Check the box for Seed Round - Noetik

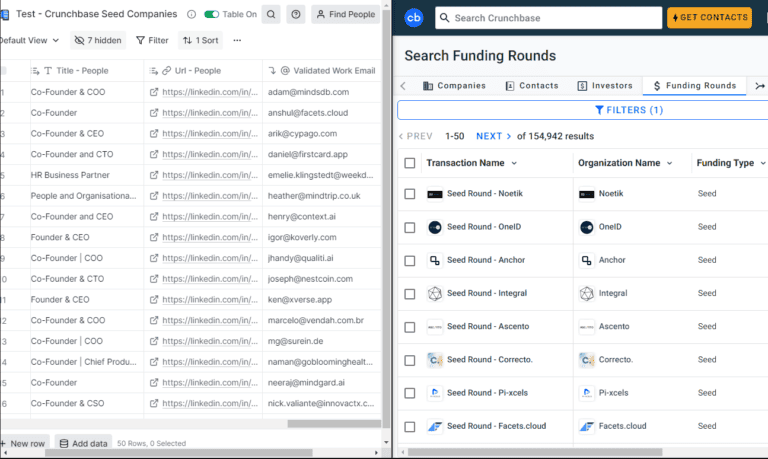pos(410,194)
